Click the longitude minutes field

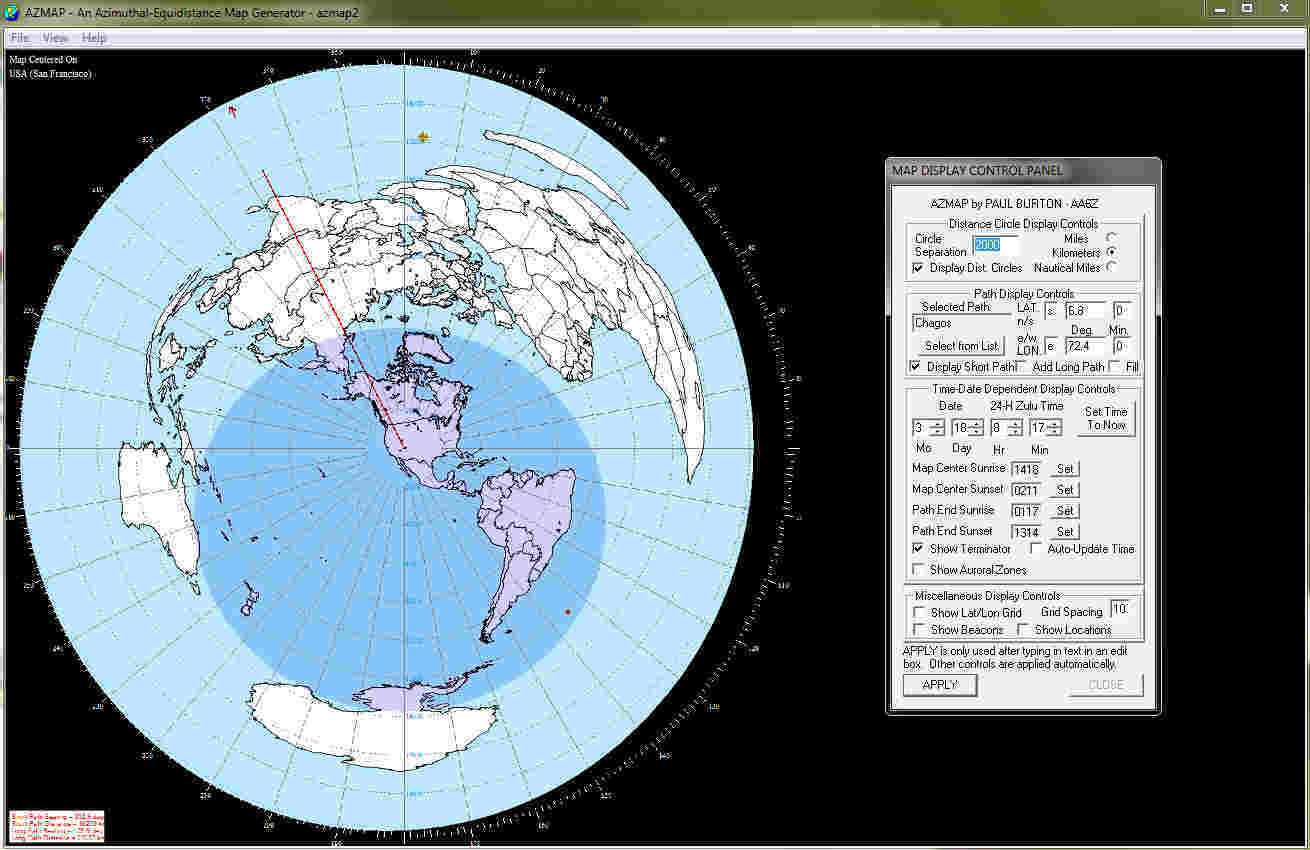tap(1122, 346)
